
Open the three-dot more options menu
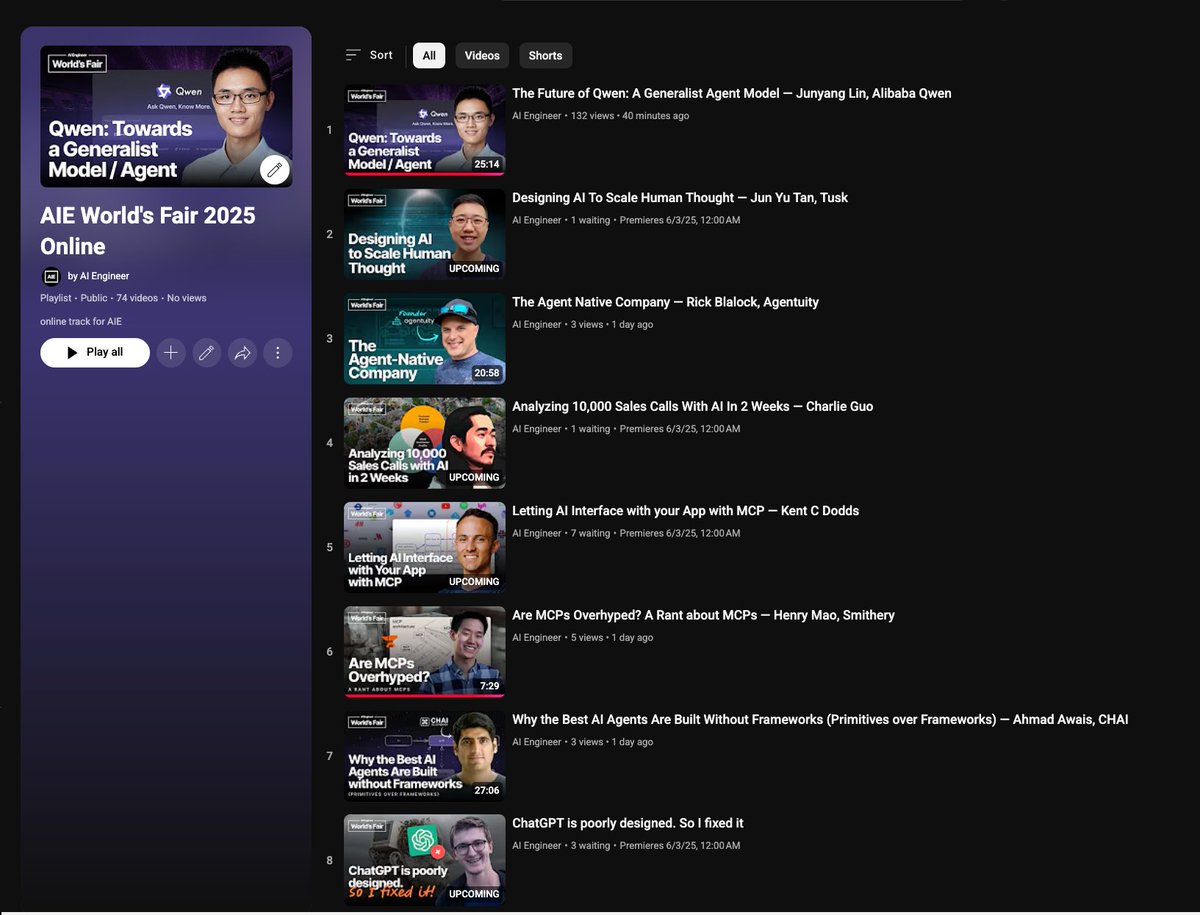coord(278,352)
